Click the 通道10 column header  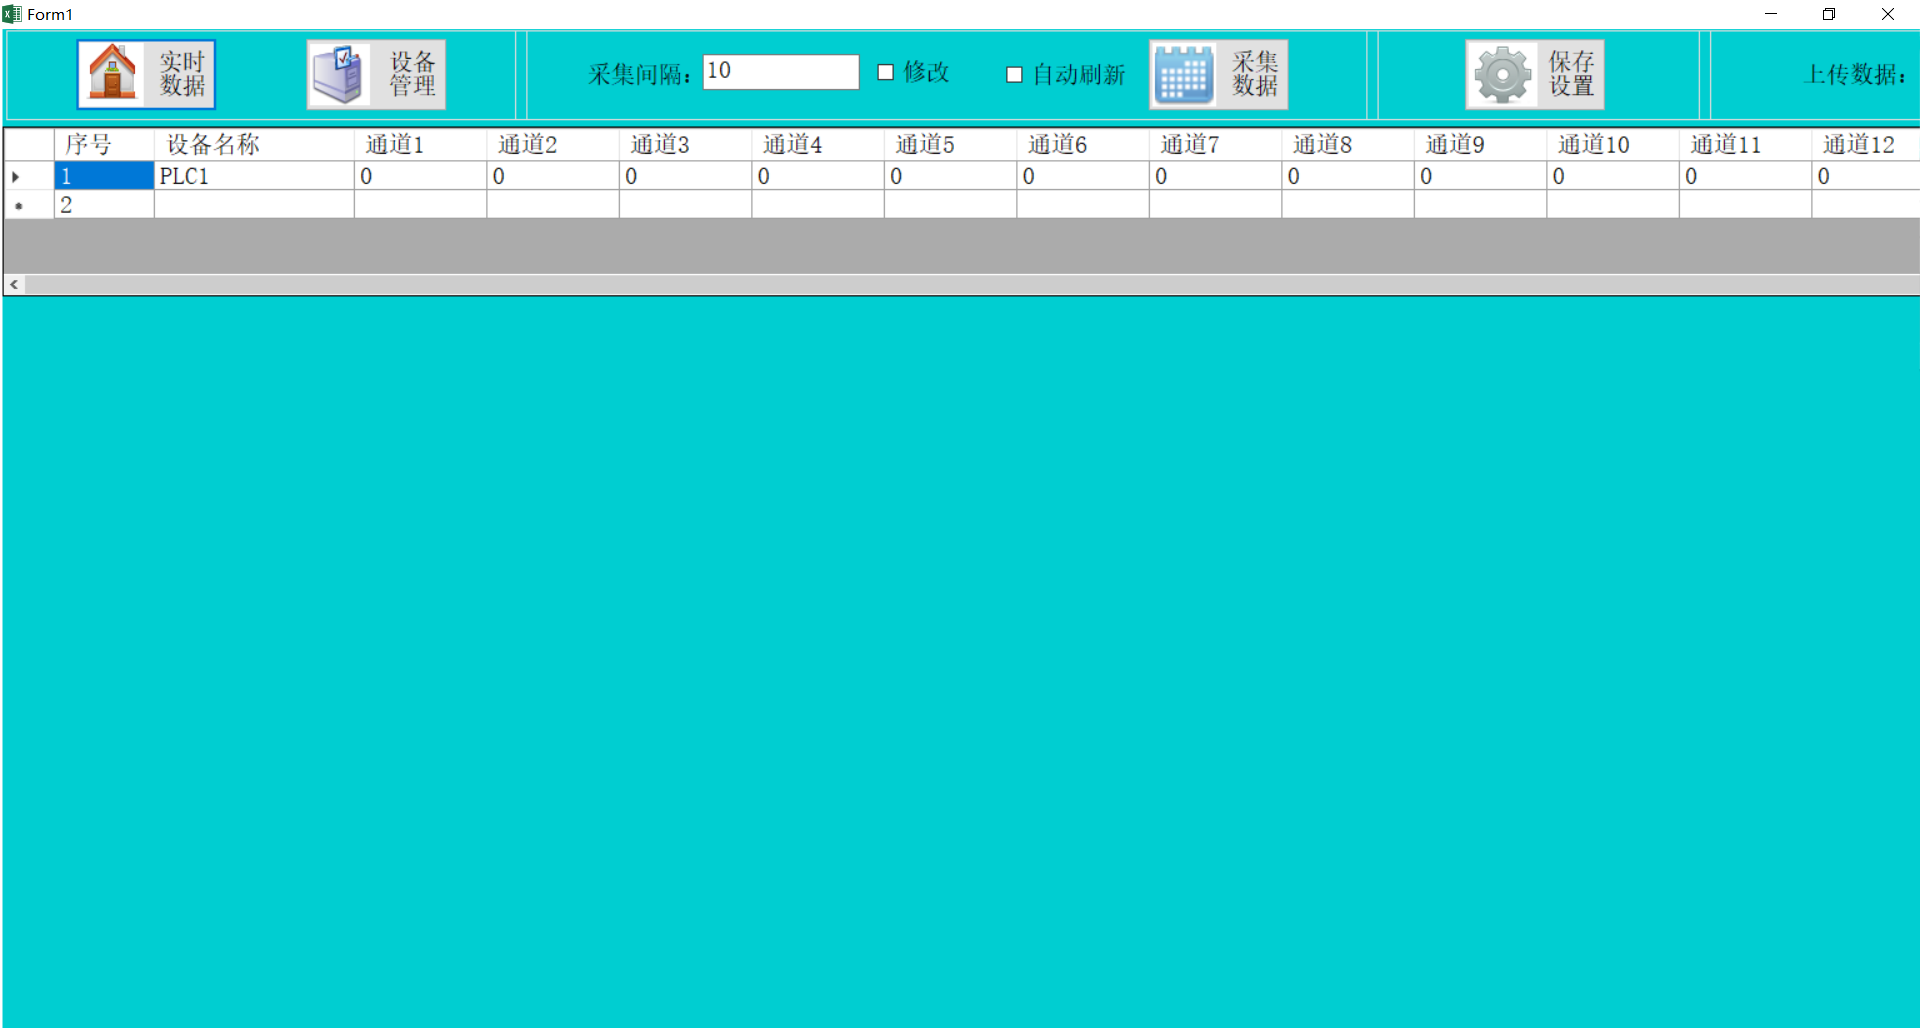point(1613,145)
